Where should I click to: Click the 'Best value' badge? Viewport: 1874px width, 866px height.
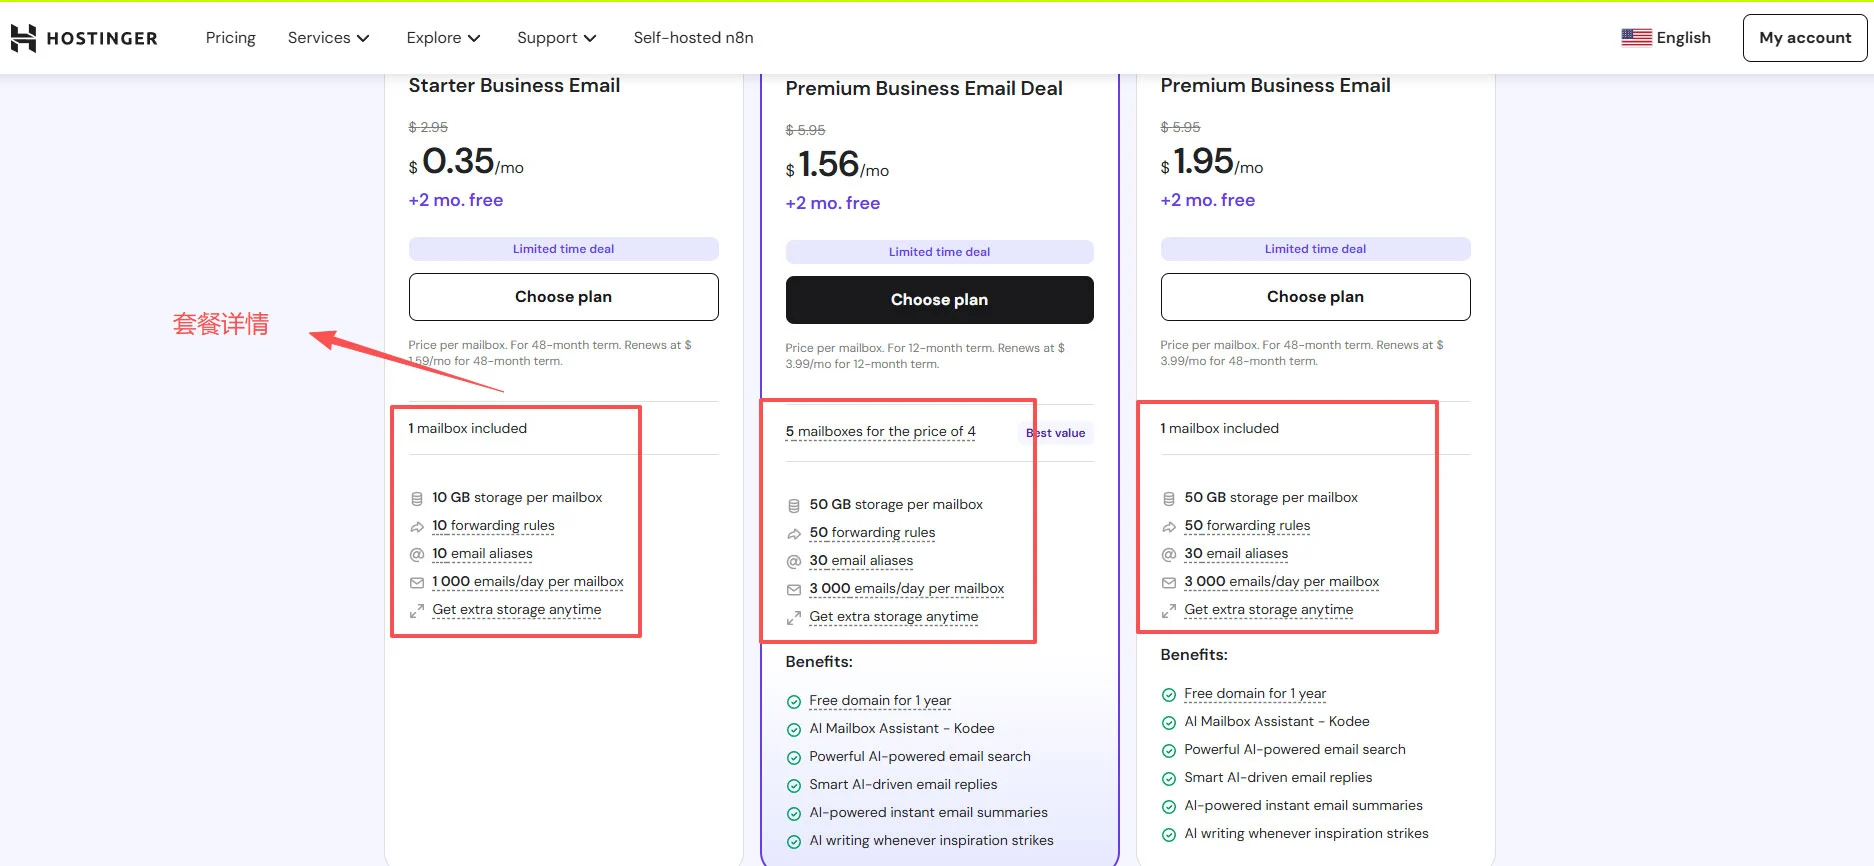tap(1056, 433)
